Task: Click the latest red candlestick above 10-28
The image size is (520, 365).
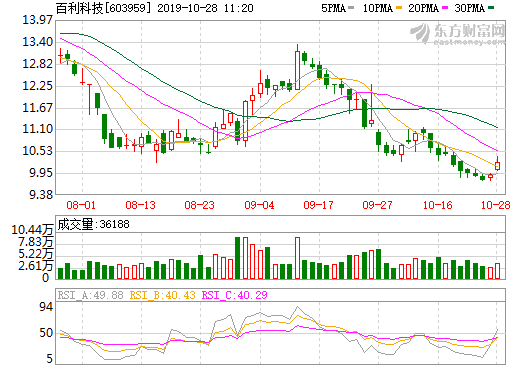Action: point(497,165)
